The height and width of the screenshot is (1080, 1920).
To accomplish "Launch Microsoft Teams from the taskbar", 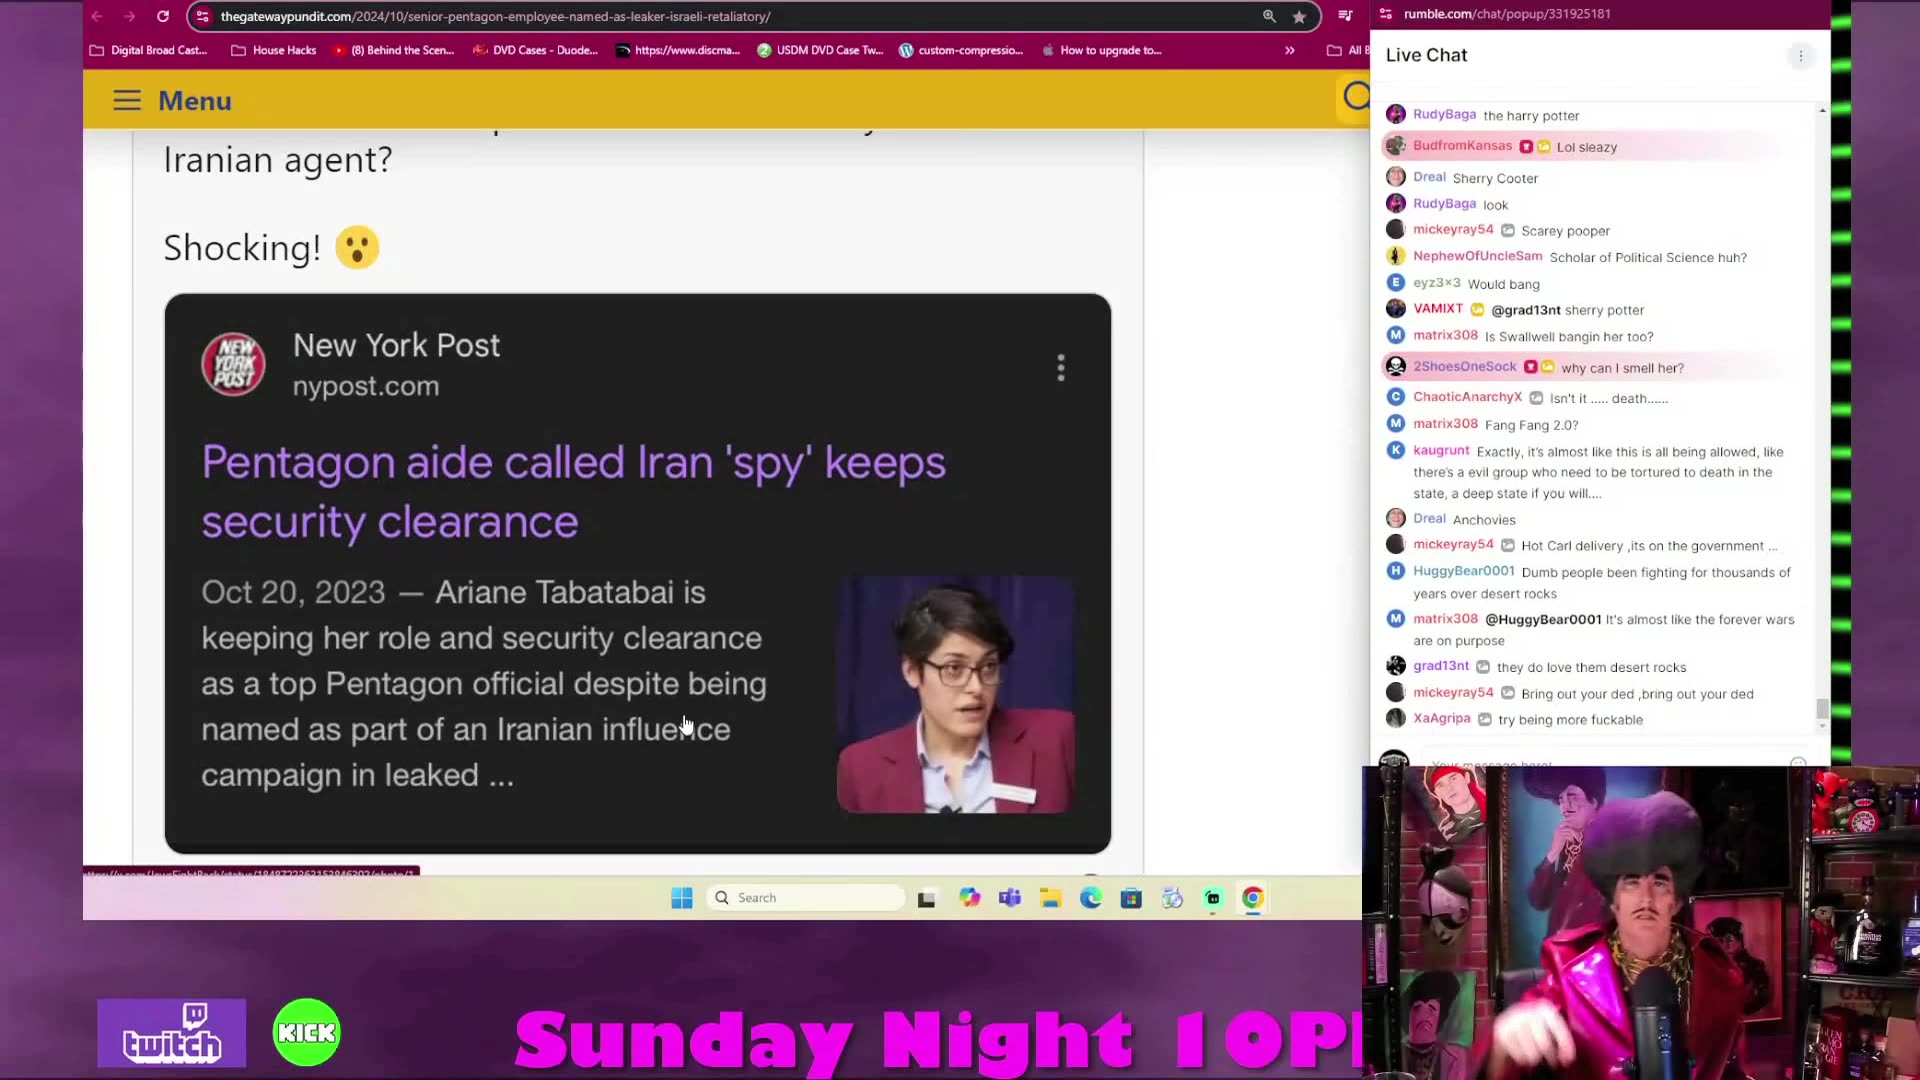I will click(1009, 897).
